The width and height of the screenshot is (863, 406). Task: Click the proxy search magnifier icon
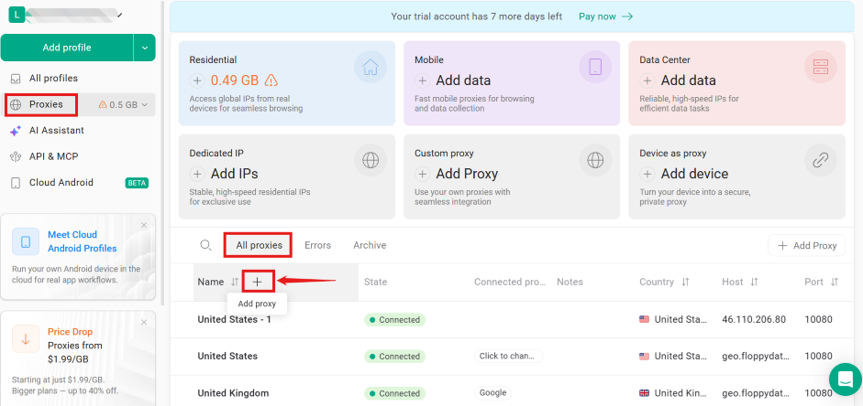pyautogui.click(x=205, y=245)
